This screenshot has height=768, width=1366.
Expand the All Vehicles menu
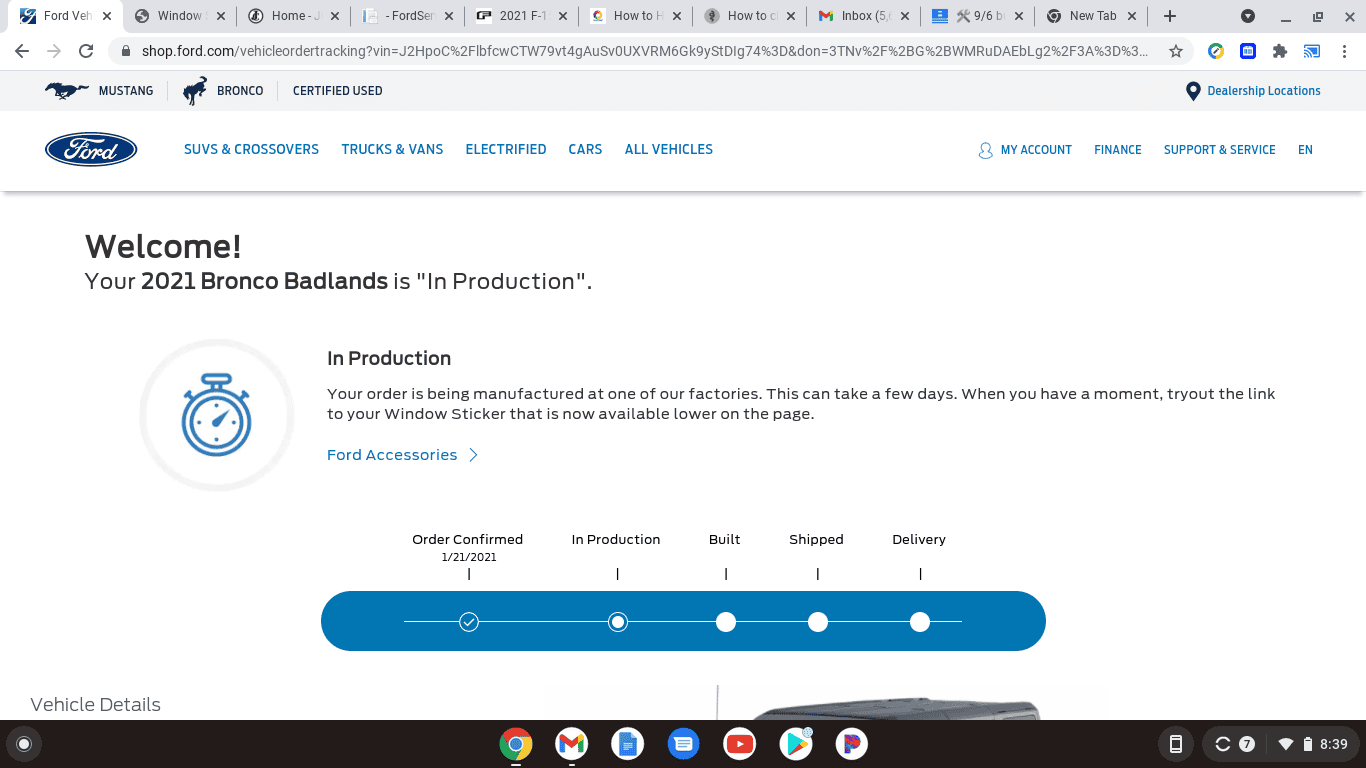669,149
